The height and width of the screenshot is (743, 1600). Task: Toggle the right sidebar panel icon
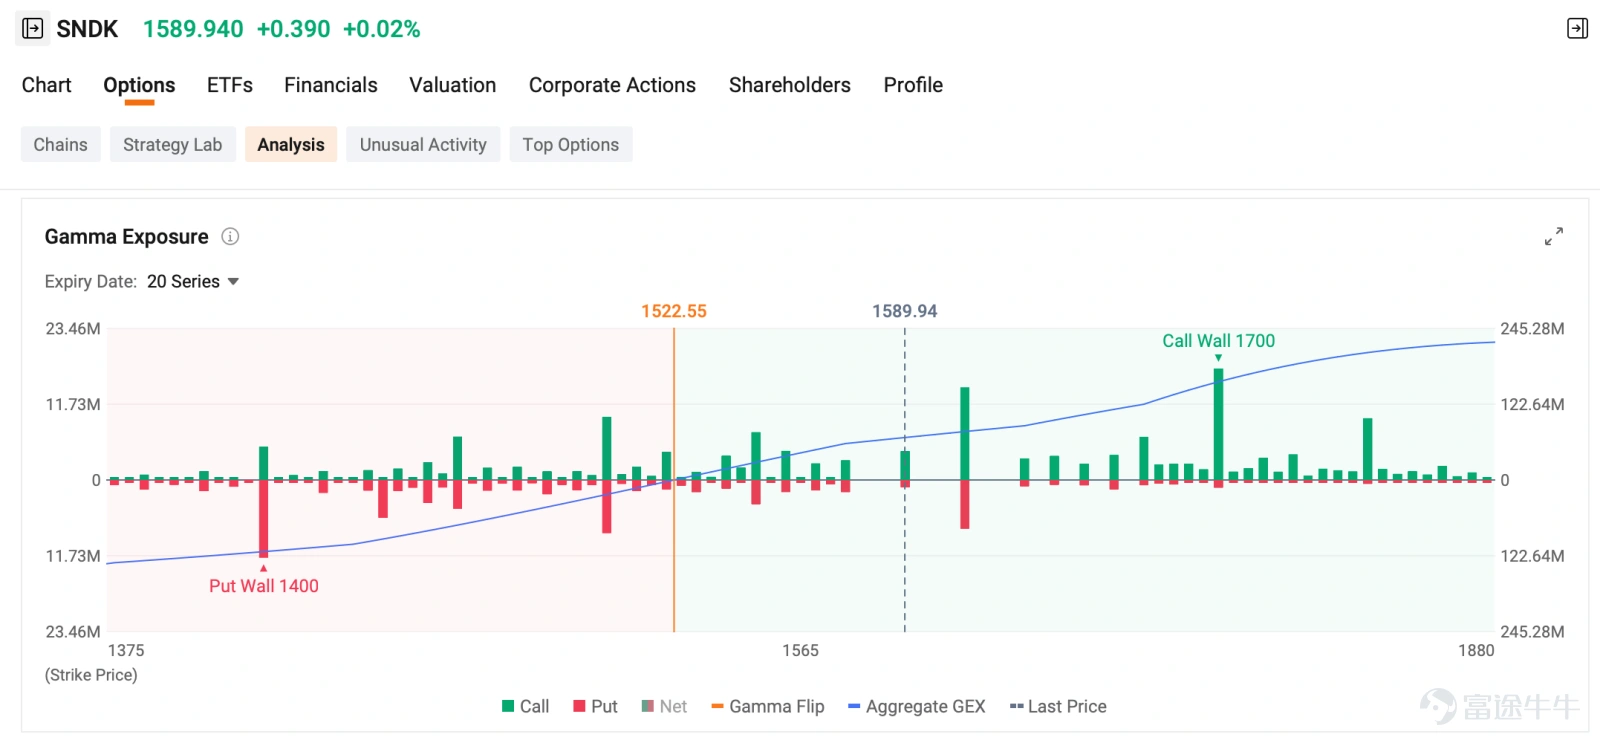tap(1577, 29)
